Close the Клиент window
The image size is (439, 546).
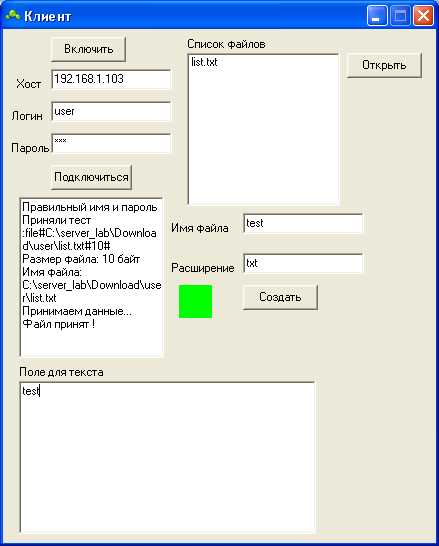tap(423, 16)
